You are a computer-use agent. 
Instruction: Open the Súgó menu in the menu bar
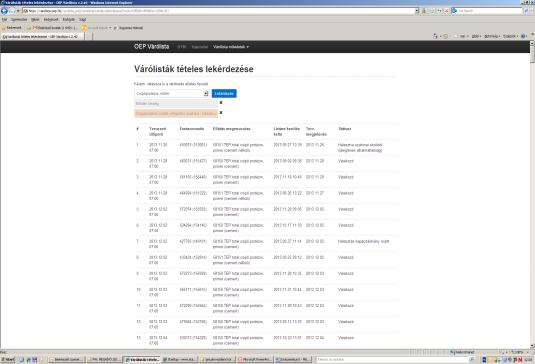[83, 19]
